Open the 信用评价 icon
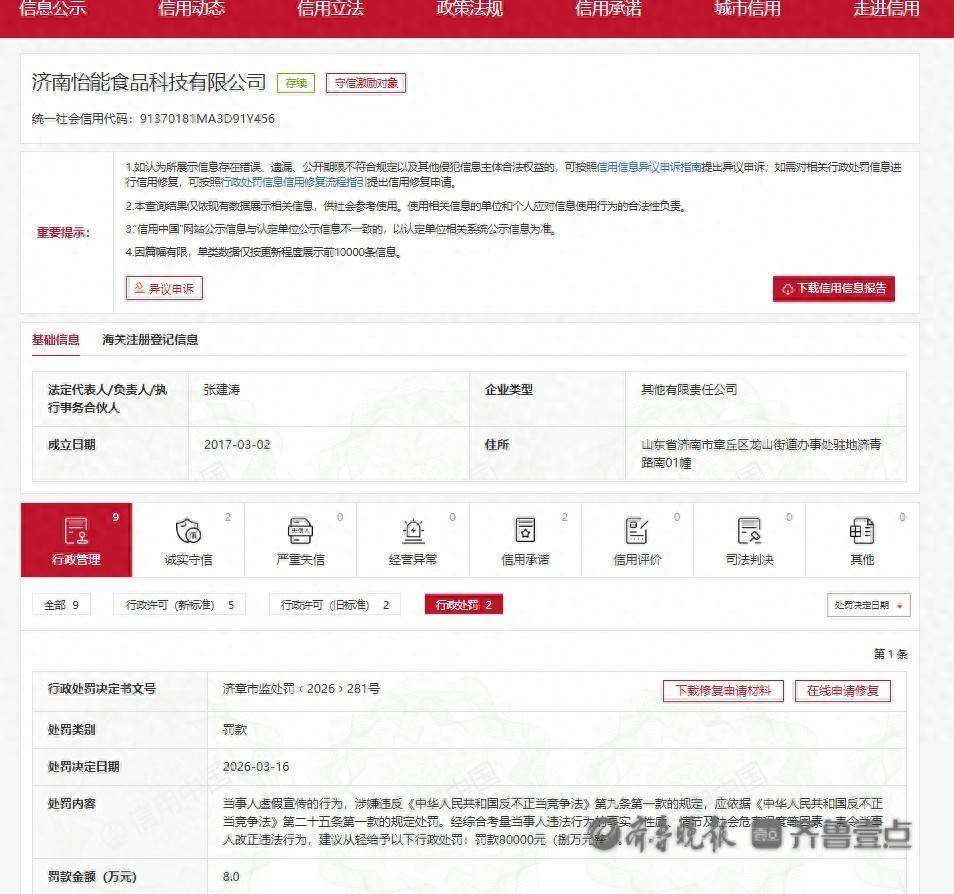Image resolution: width=954 pixels, height=894 pixels. tap(637, 531)
